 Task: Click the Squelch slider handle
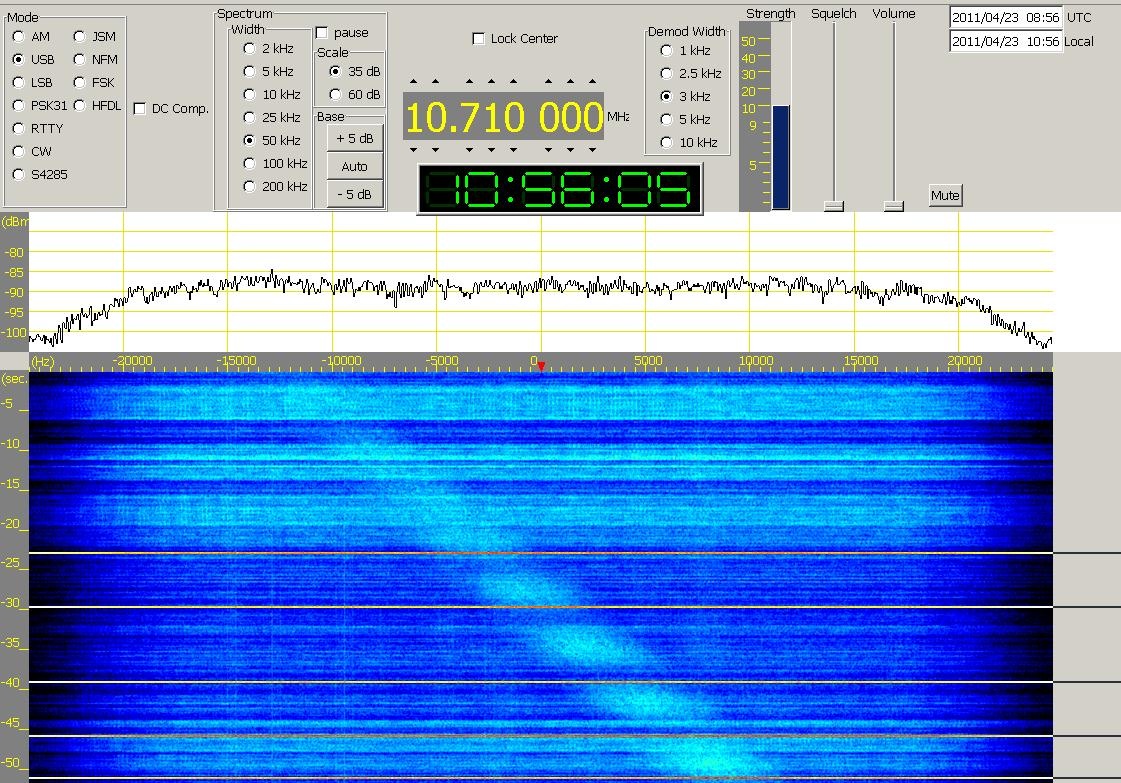click(833, 206)
